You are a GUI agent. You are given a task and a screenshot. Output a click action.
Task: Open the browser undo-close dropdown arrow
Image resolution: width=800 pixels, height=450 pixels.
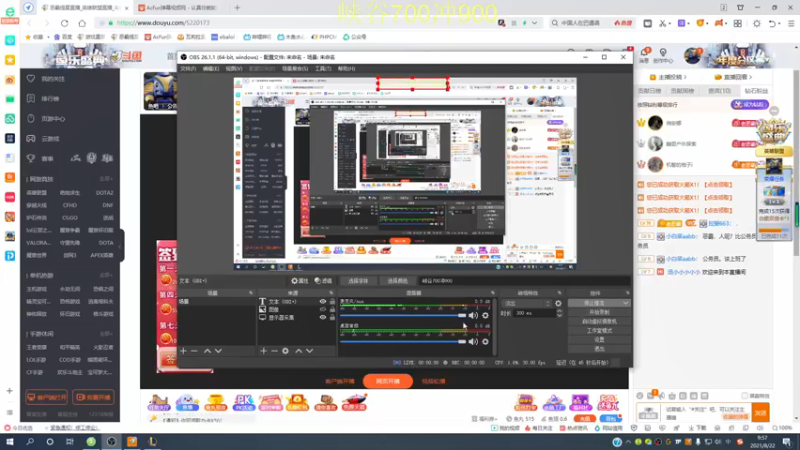781,23
